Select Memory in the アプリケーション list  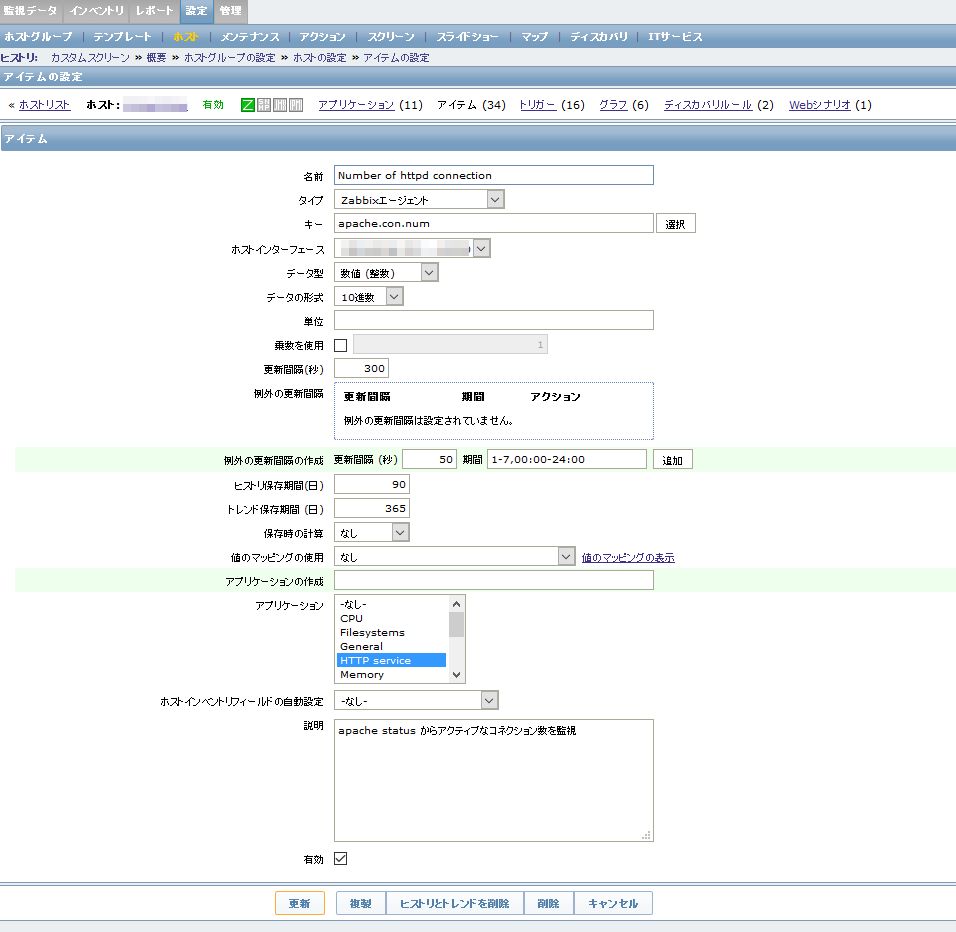click(362, 675)
